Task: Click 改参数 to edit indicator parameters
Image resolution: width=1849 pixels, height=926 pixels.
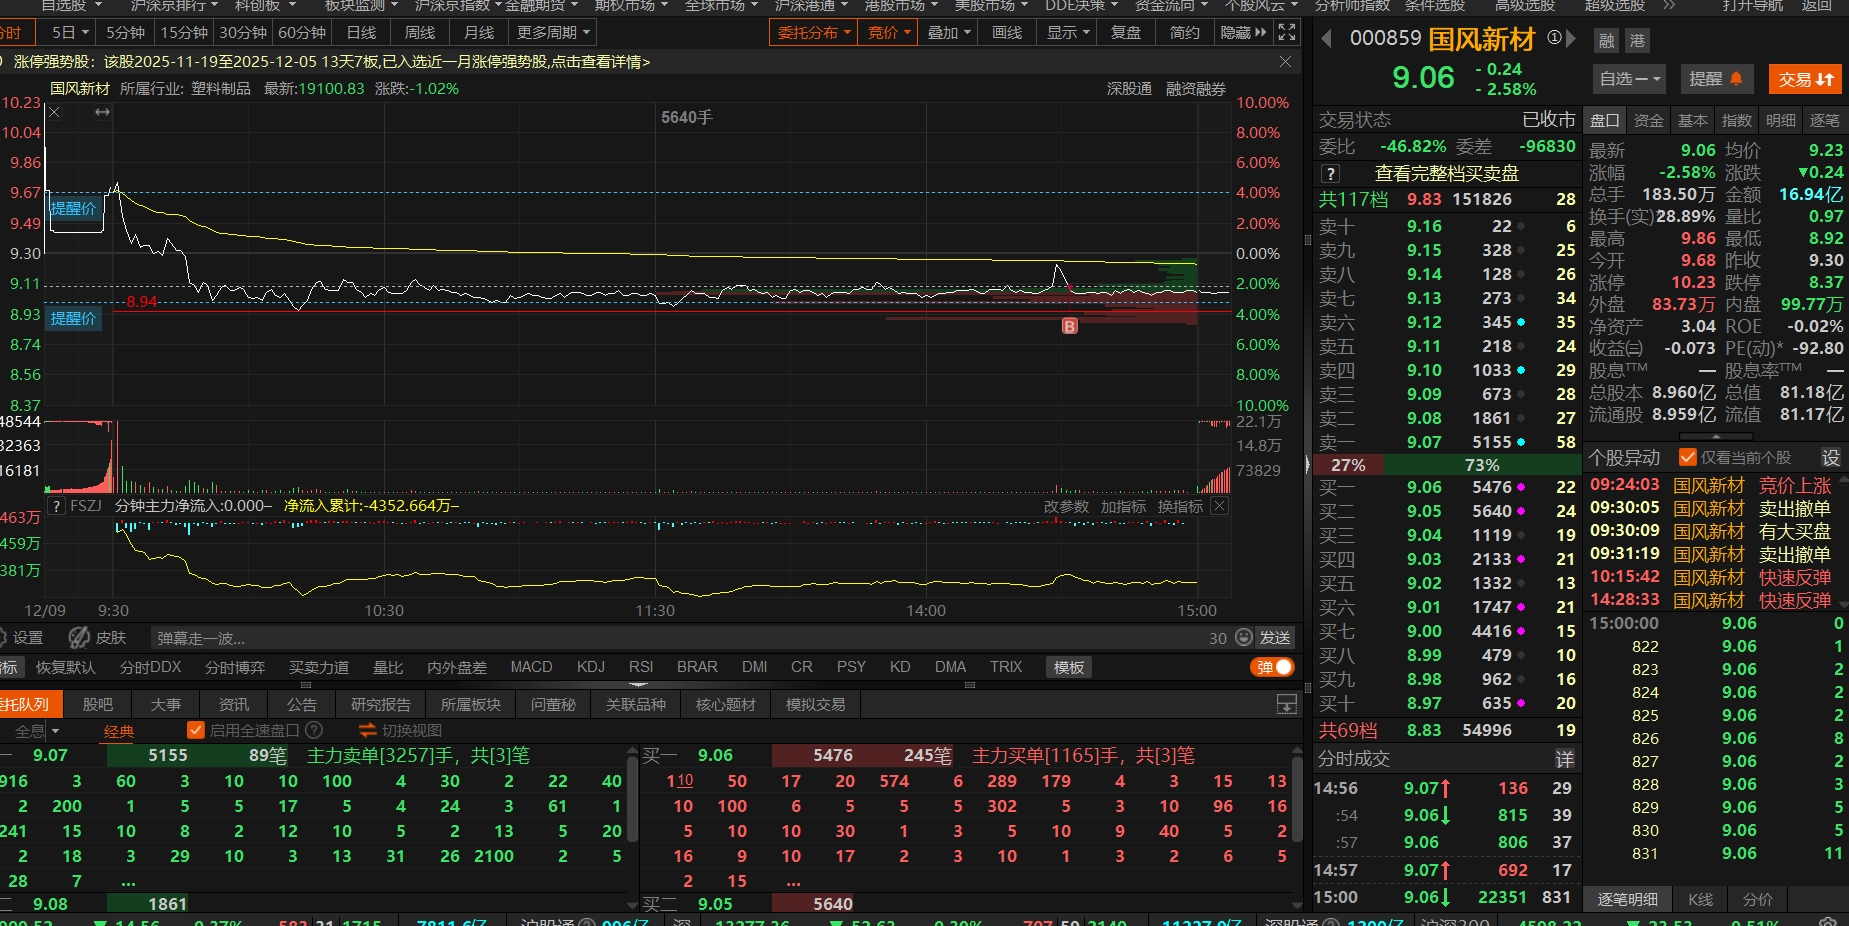Action: [1066, 506]
